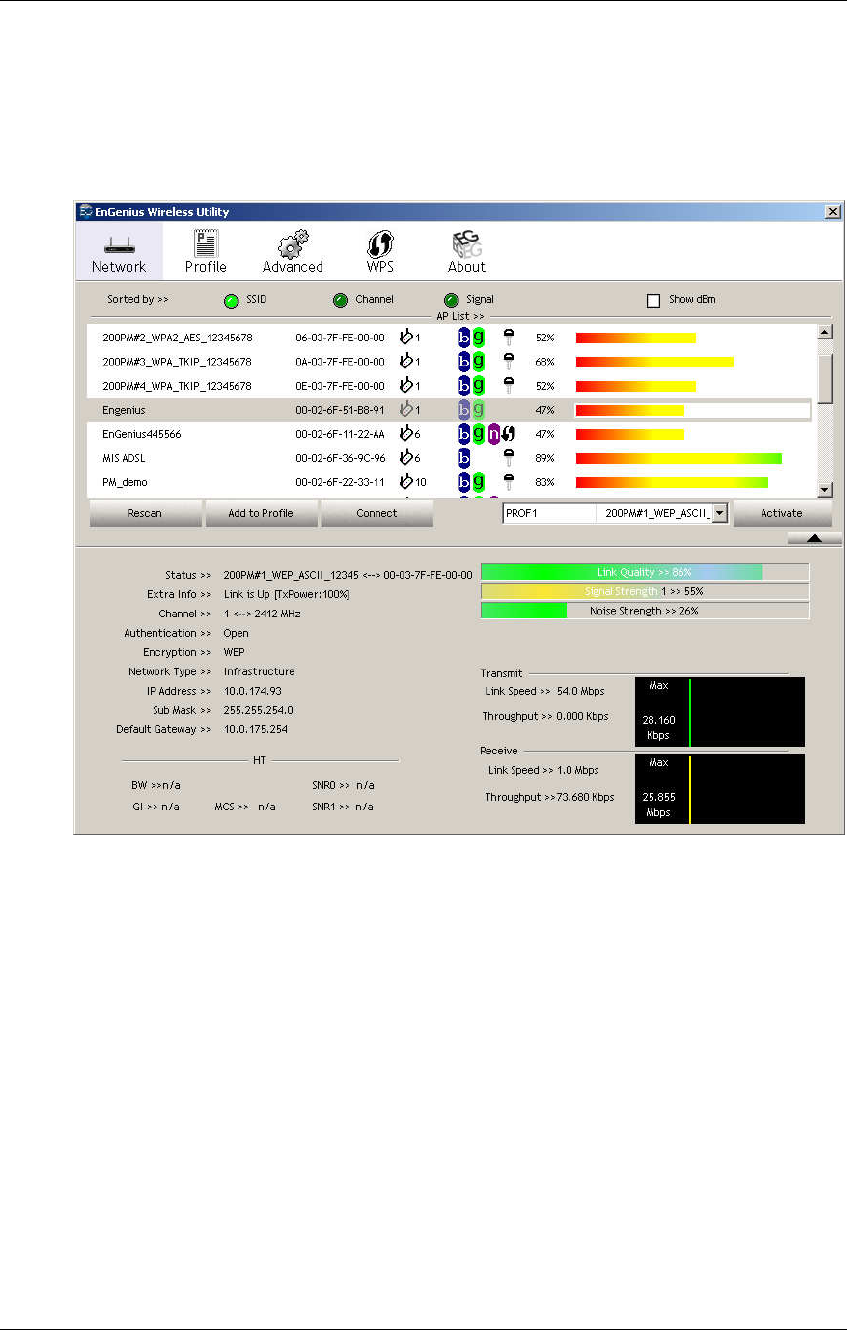Screen dimensions: 847x1330
Task: Click the Noise Strength 26% bar
Action: pos(645,610)
